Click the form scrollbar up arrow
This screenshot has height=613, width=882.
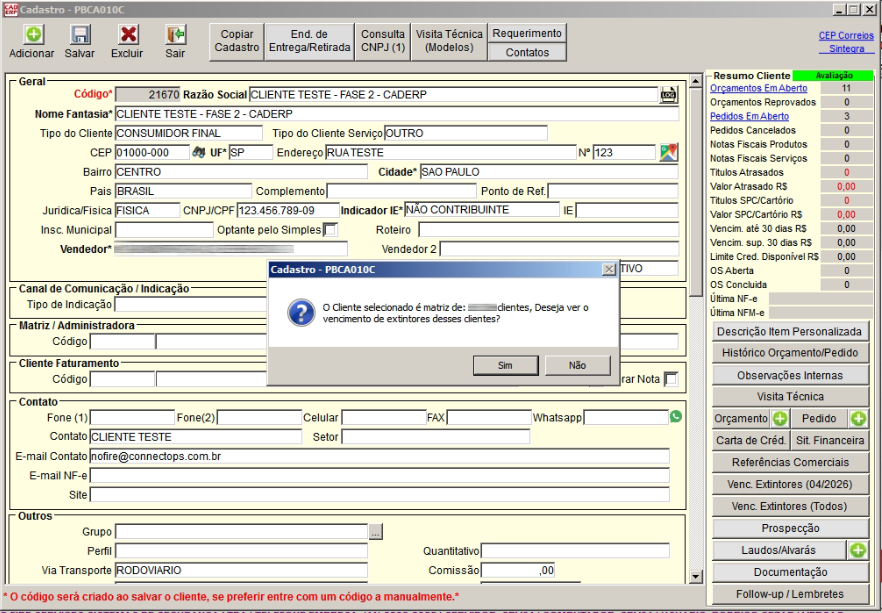695,82
